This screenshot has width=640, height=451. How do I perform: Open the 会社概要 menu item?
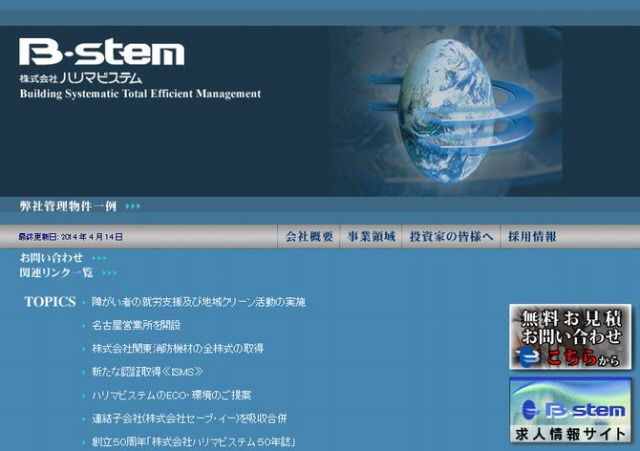tap(309, 236)
